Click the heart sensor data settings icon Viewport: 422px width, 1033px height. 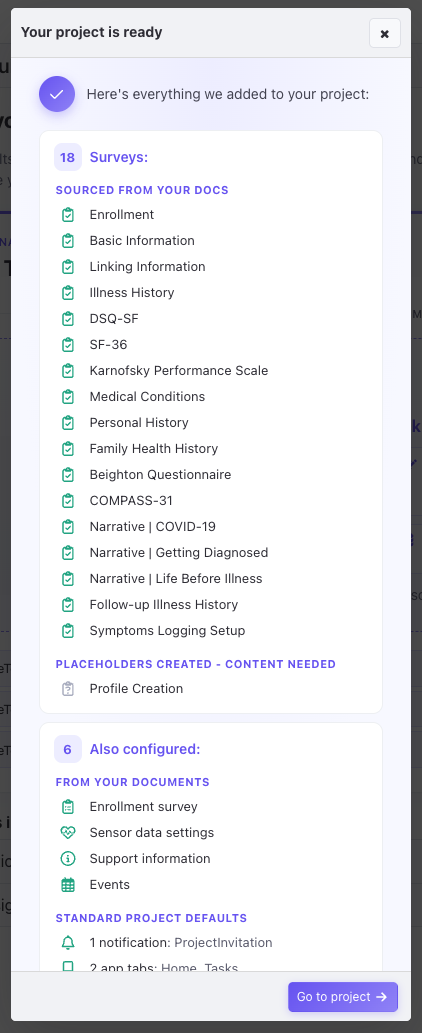tap(68, 833)
